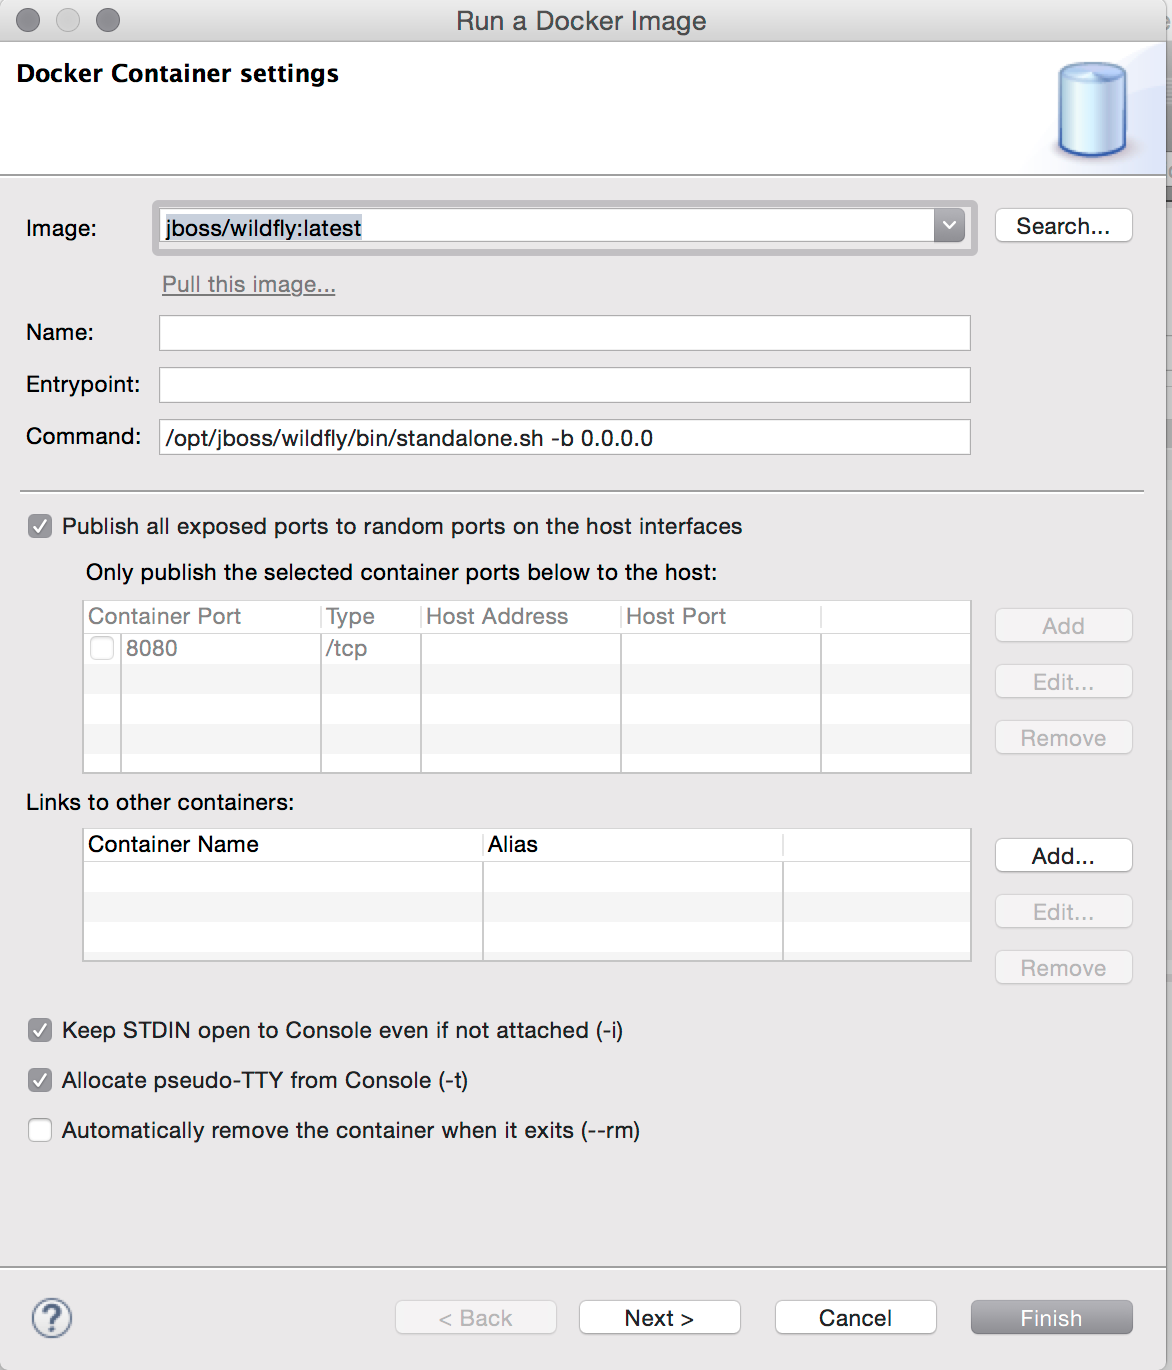Open the image Search dialog

[1063, 226]
